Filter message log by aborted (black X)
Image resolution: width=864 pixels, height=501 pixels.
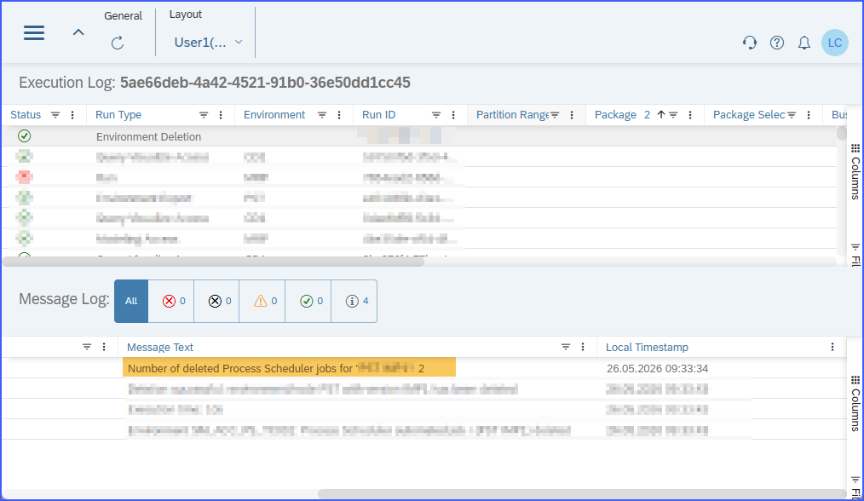pyautogui.click(x=217, y=301)
